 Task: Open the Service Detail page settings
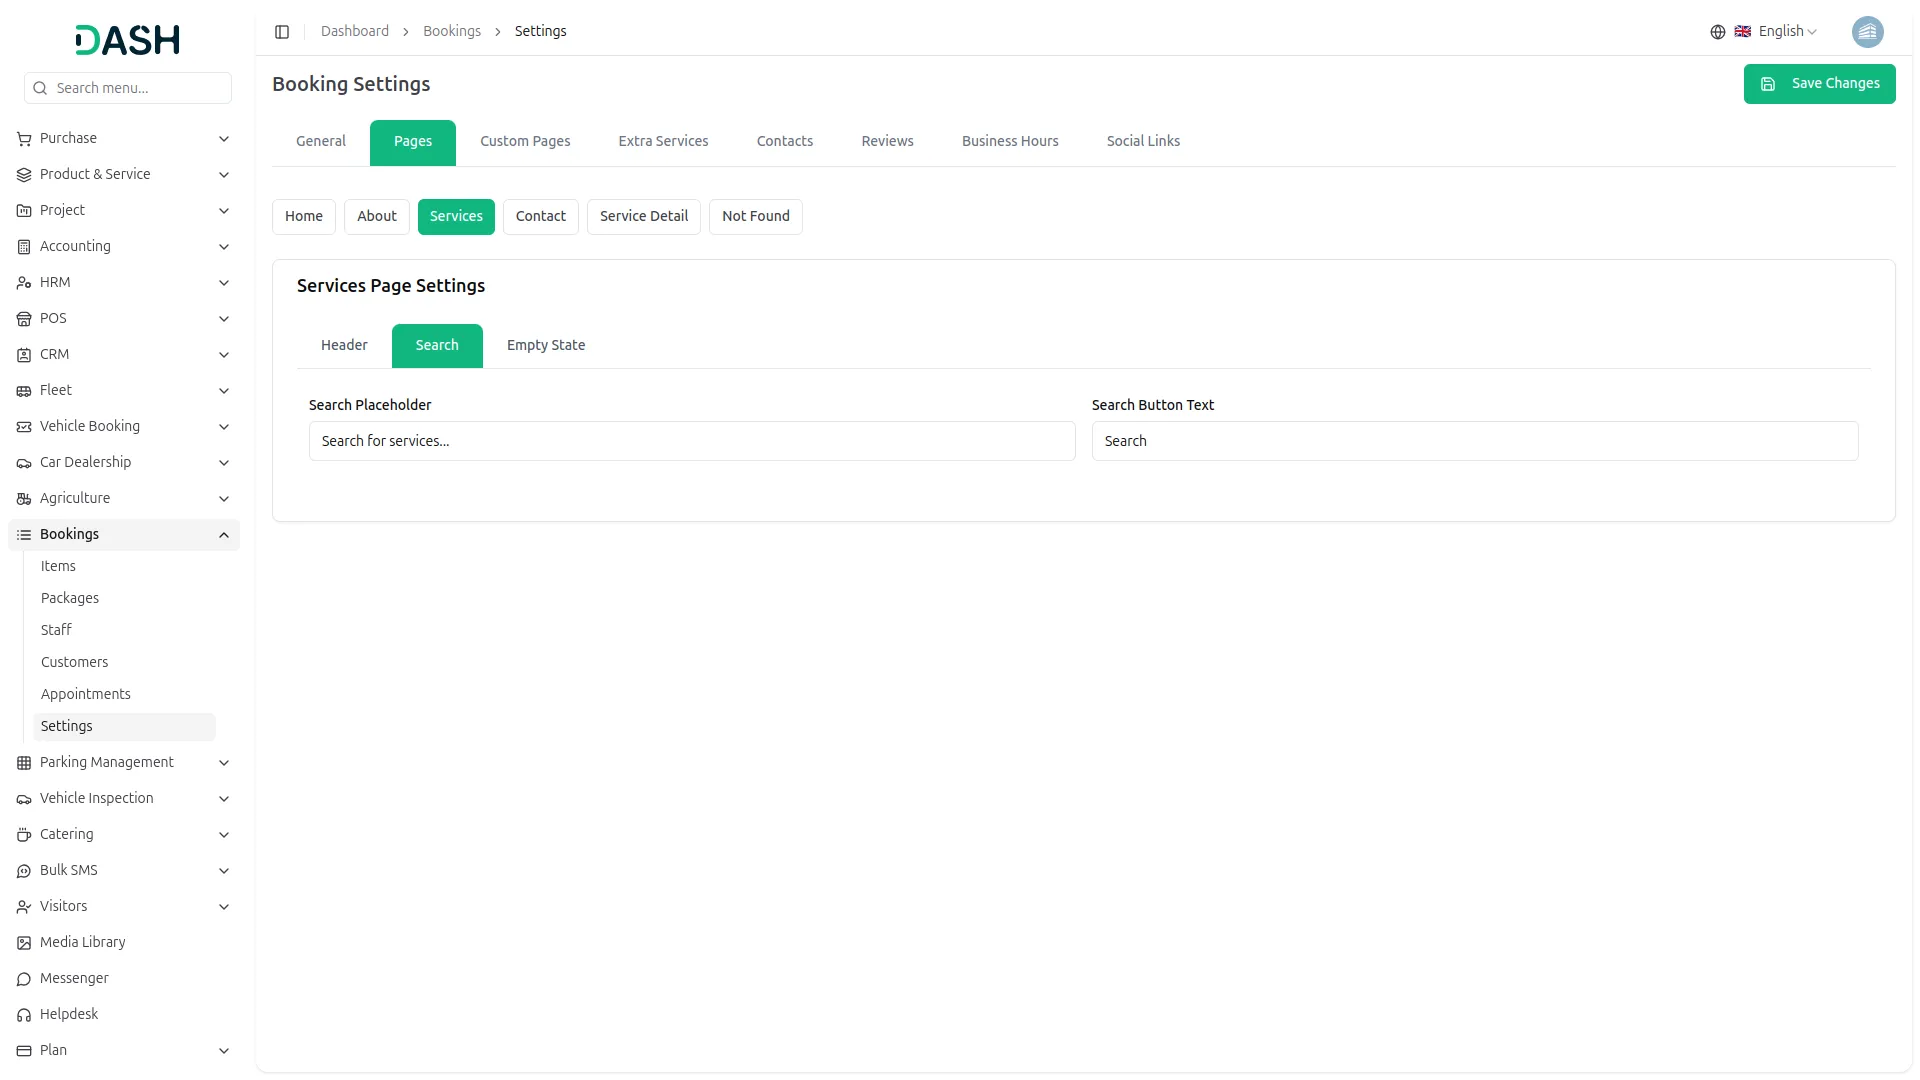[x=643, y=217]
